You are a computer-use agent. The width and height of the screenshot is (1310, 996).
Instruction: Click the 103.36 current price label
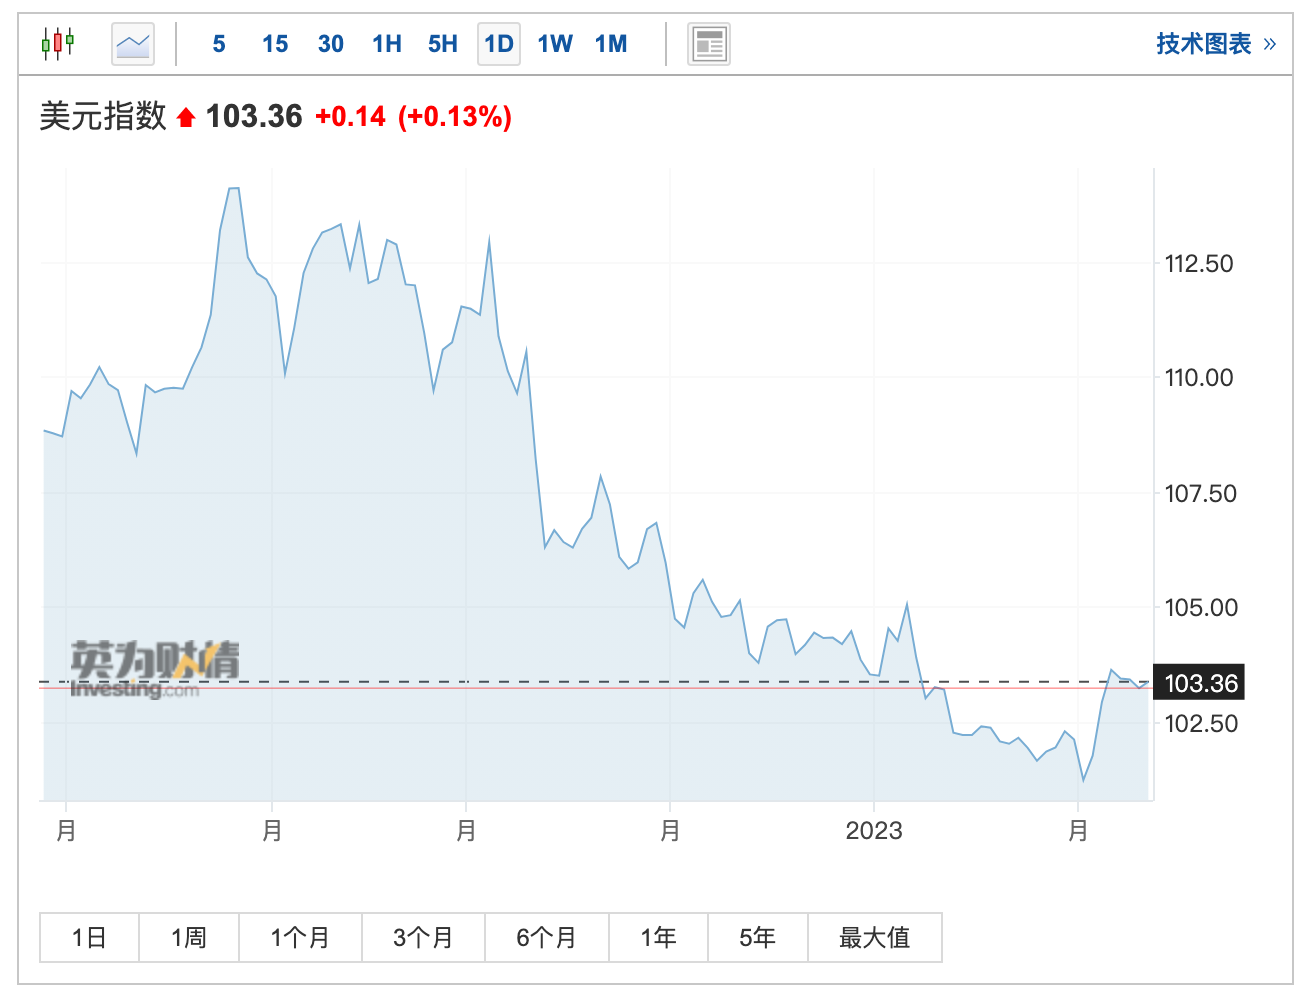click(x=1200, y=683)
